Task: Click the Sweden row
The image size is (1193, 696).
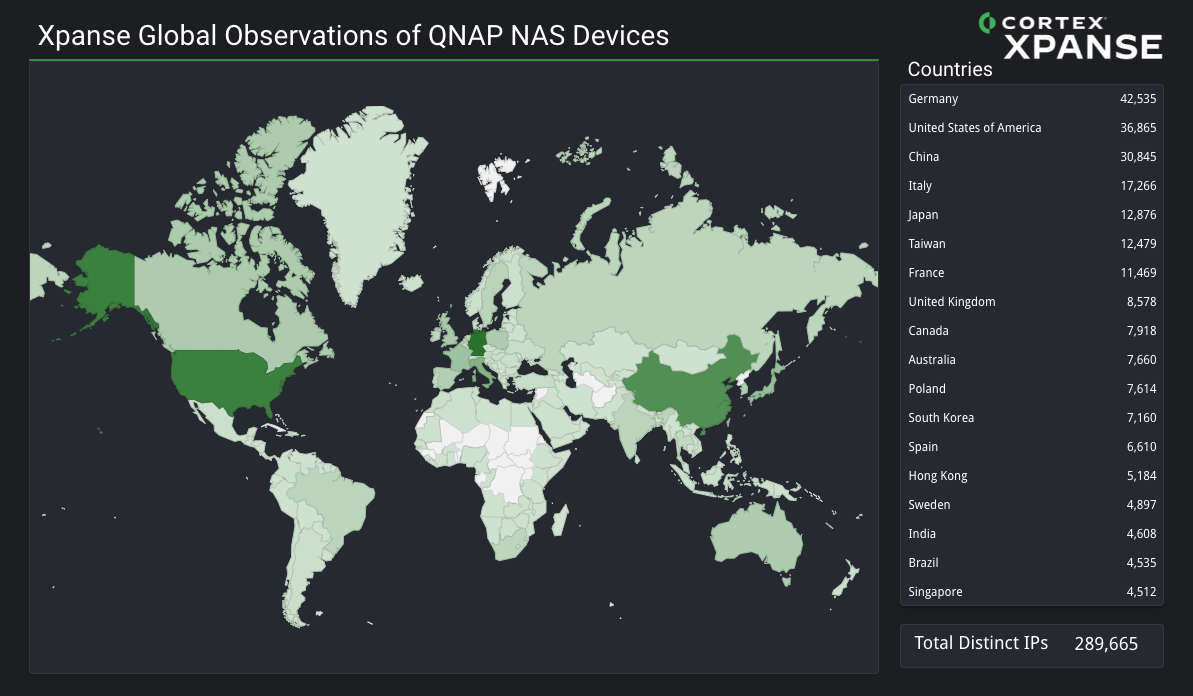Action: click(x=1032, y=504)
